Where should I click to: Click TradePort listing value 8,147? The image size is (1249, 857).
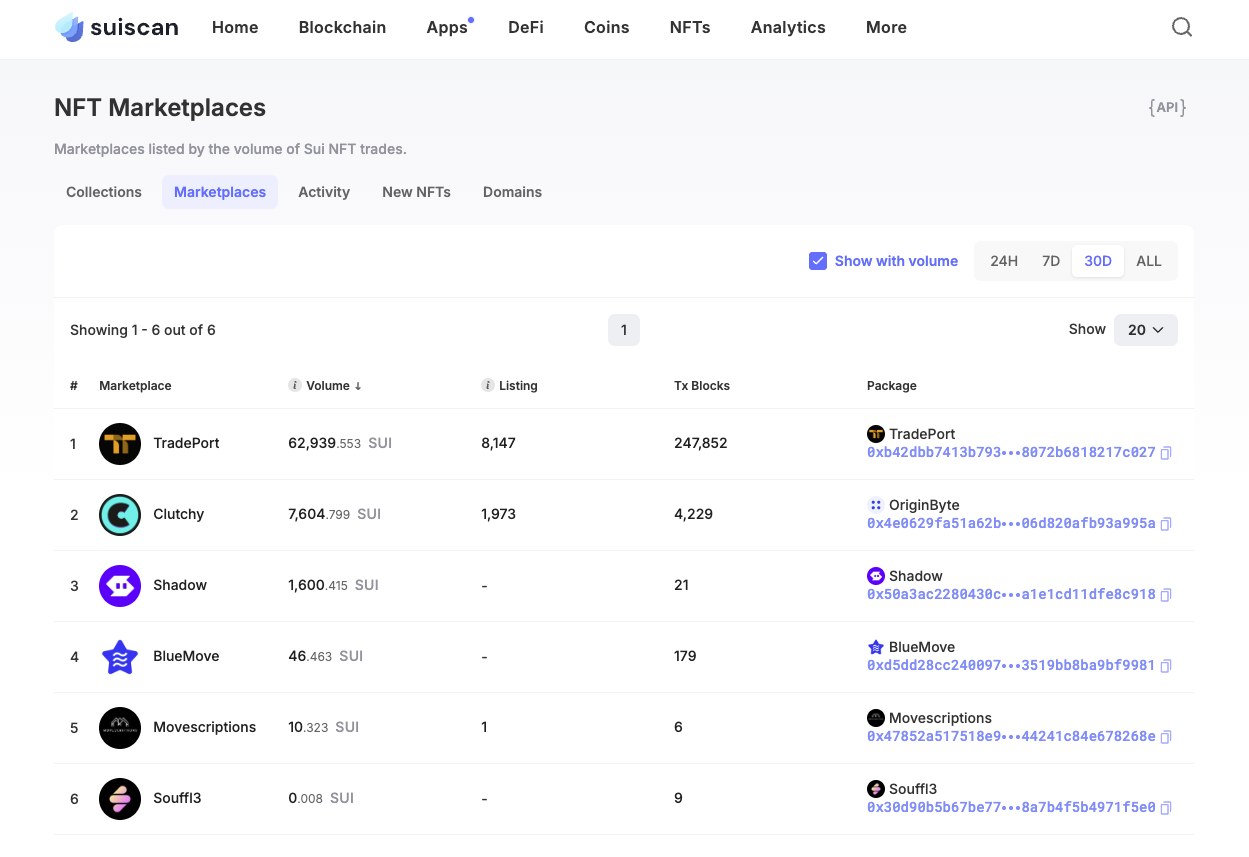click(x=498, y=443)
